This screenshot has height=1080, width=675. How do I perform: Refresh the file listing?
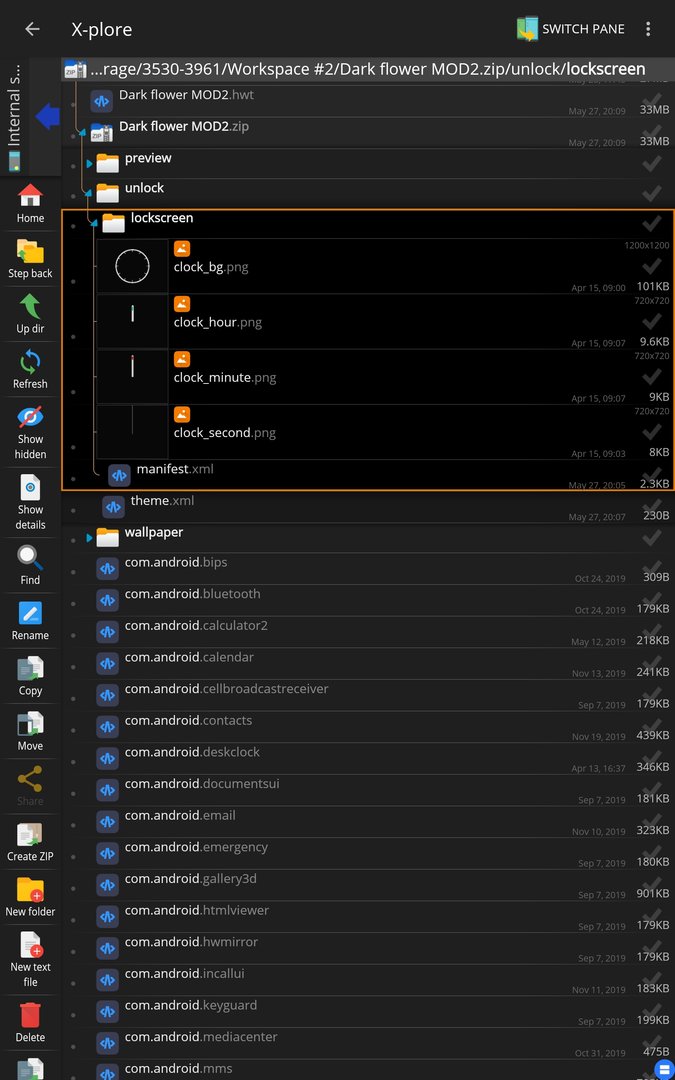click(30, 369)
